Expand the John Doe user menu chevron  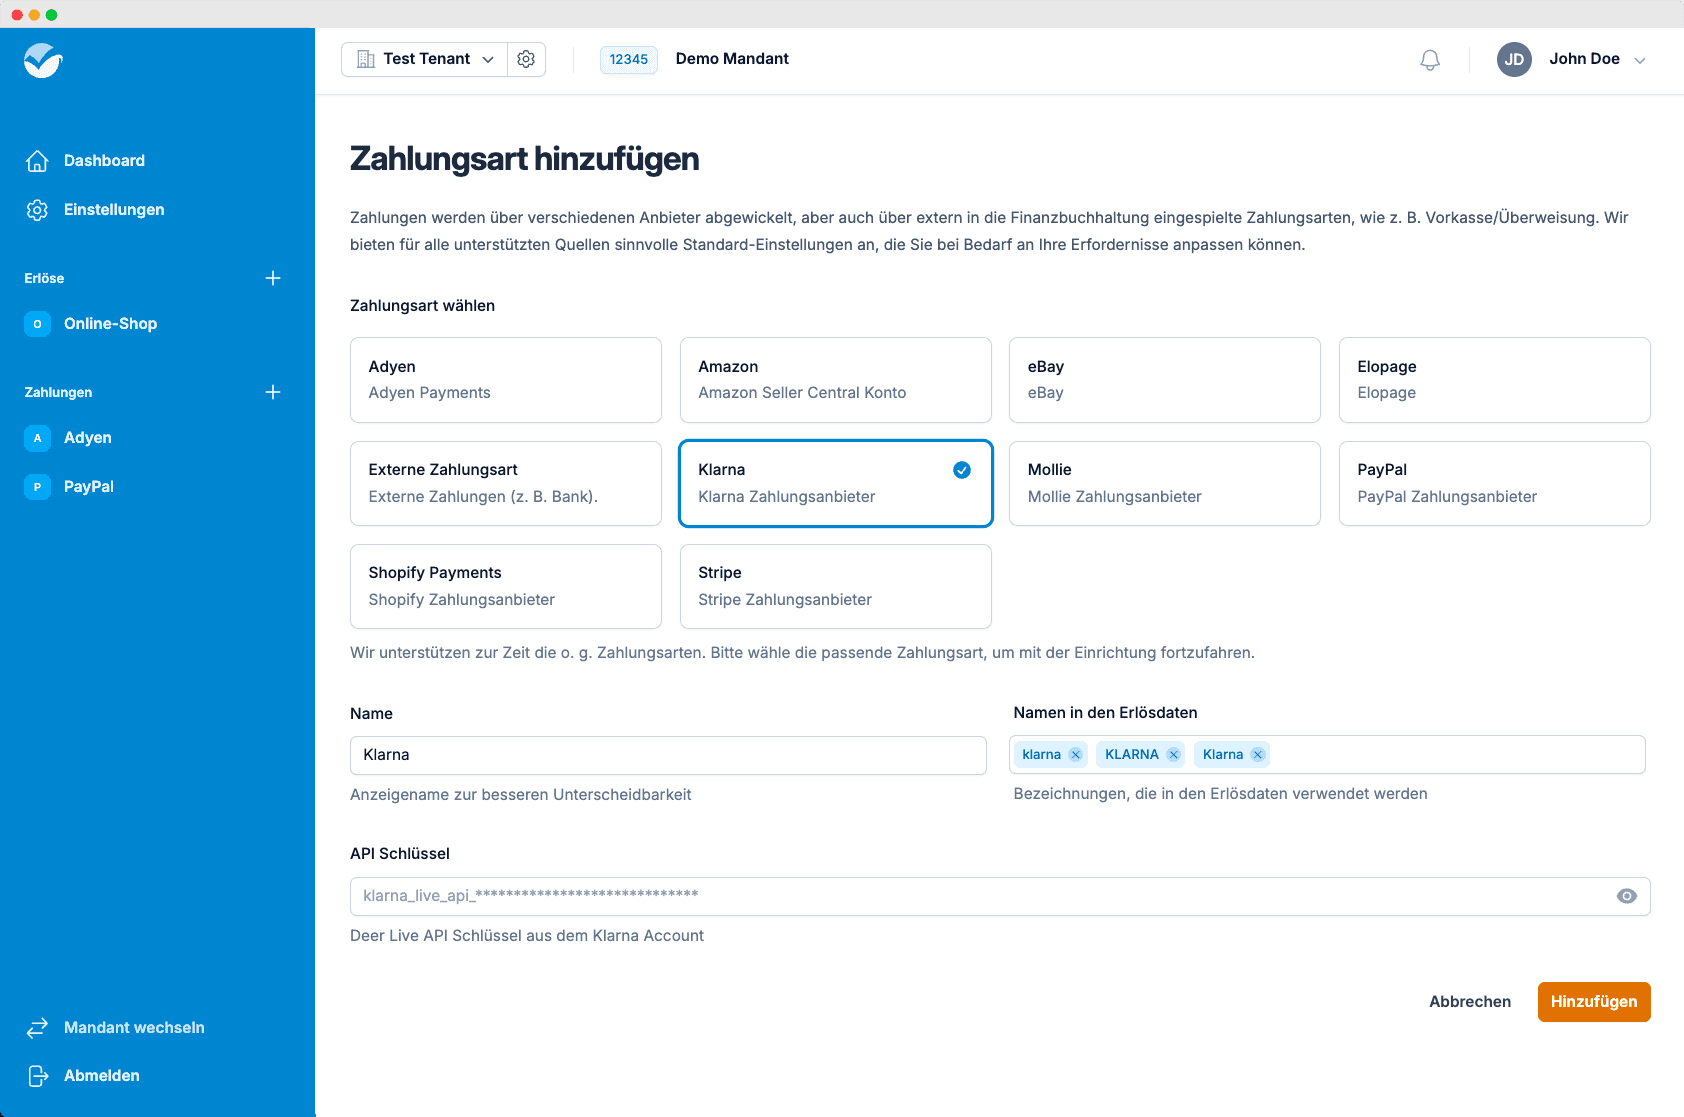(1640, 60)
